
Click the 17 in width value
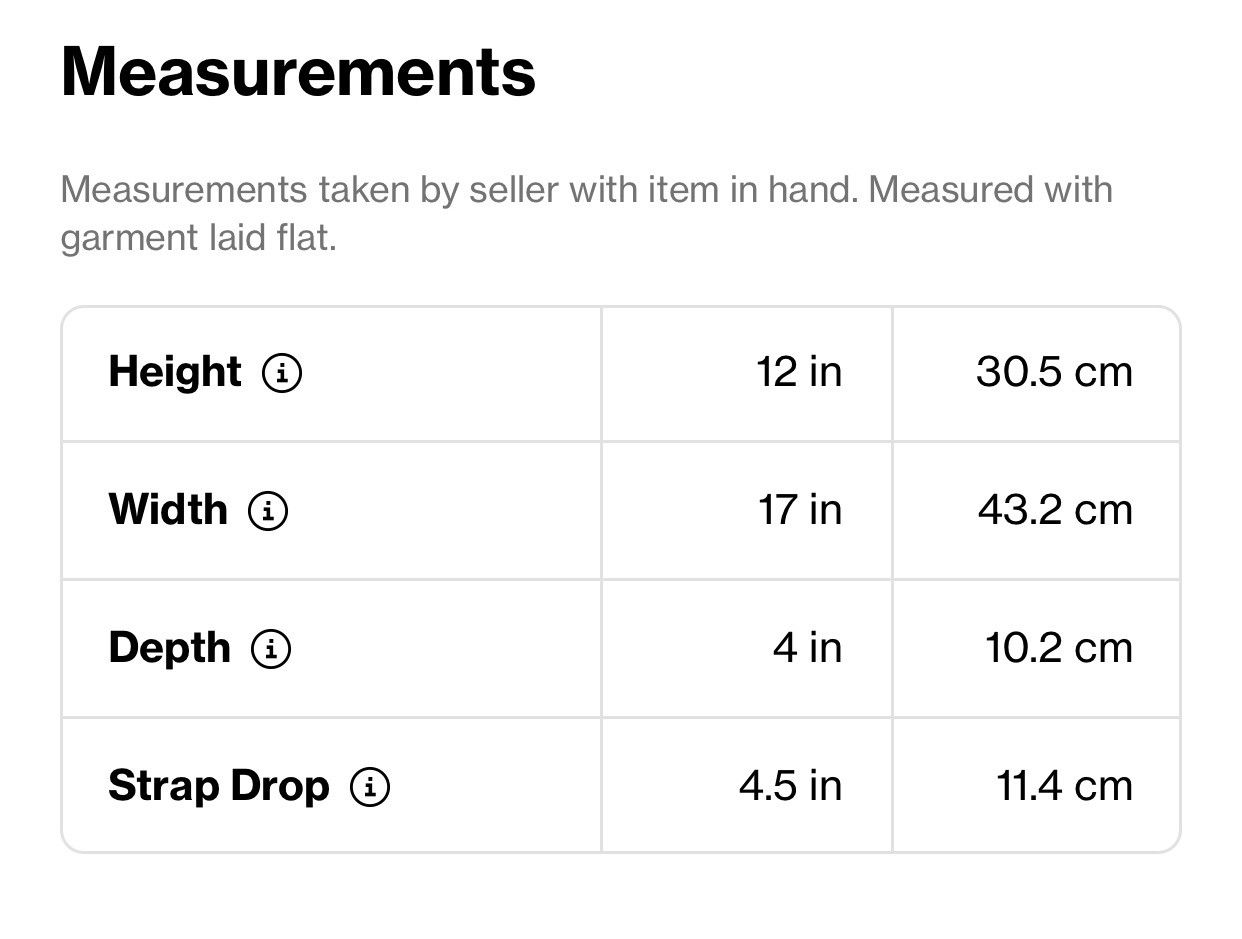pos(799,510)
